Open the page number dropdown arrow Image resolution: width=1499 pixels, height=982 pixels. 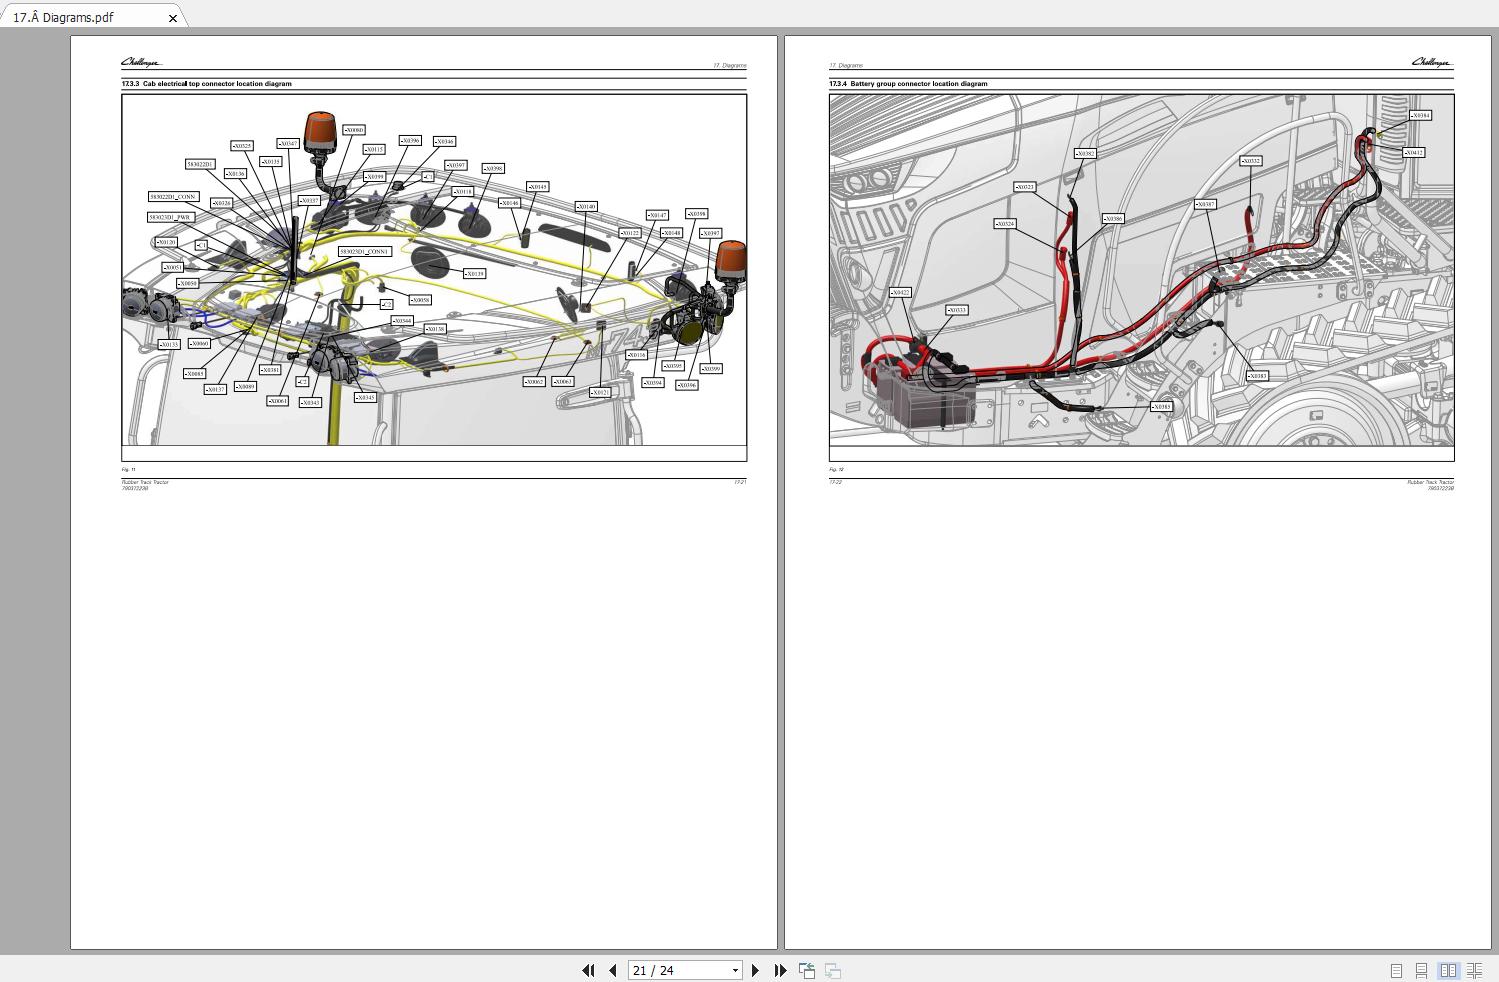click(x=735, y=970)
